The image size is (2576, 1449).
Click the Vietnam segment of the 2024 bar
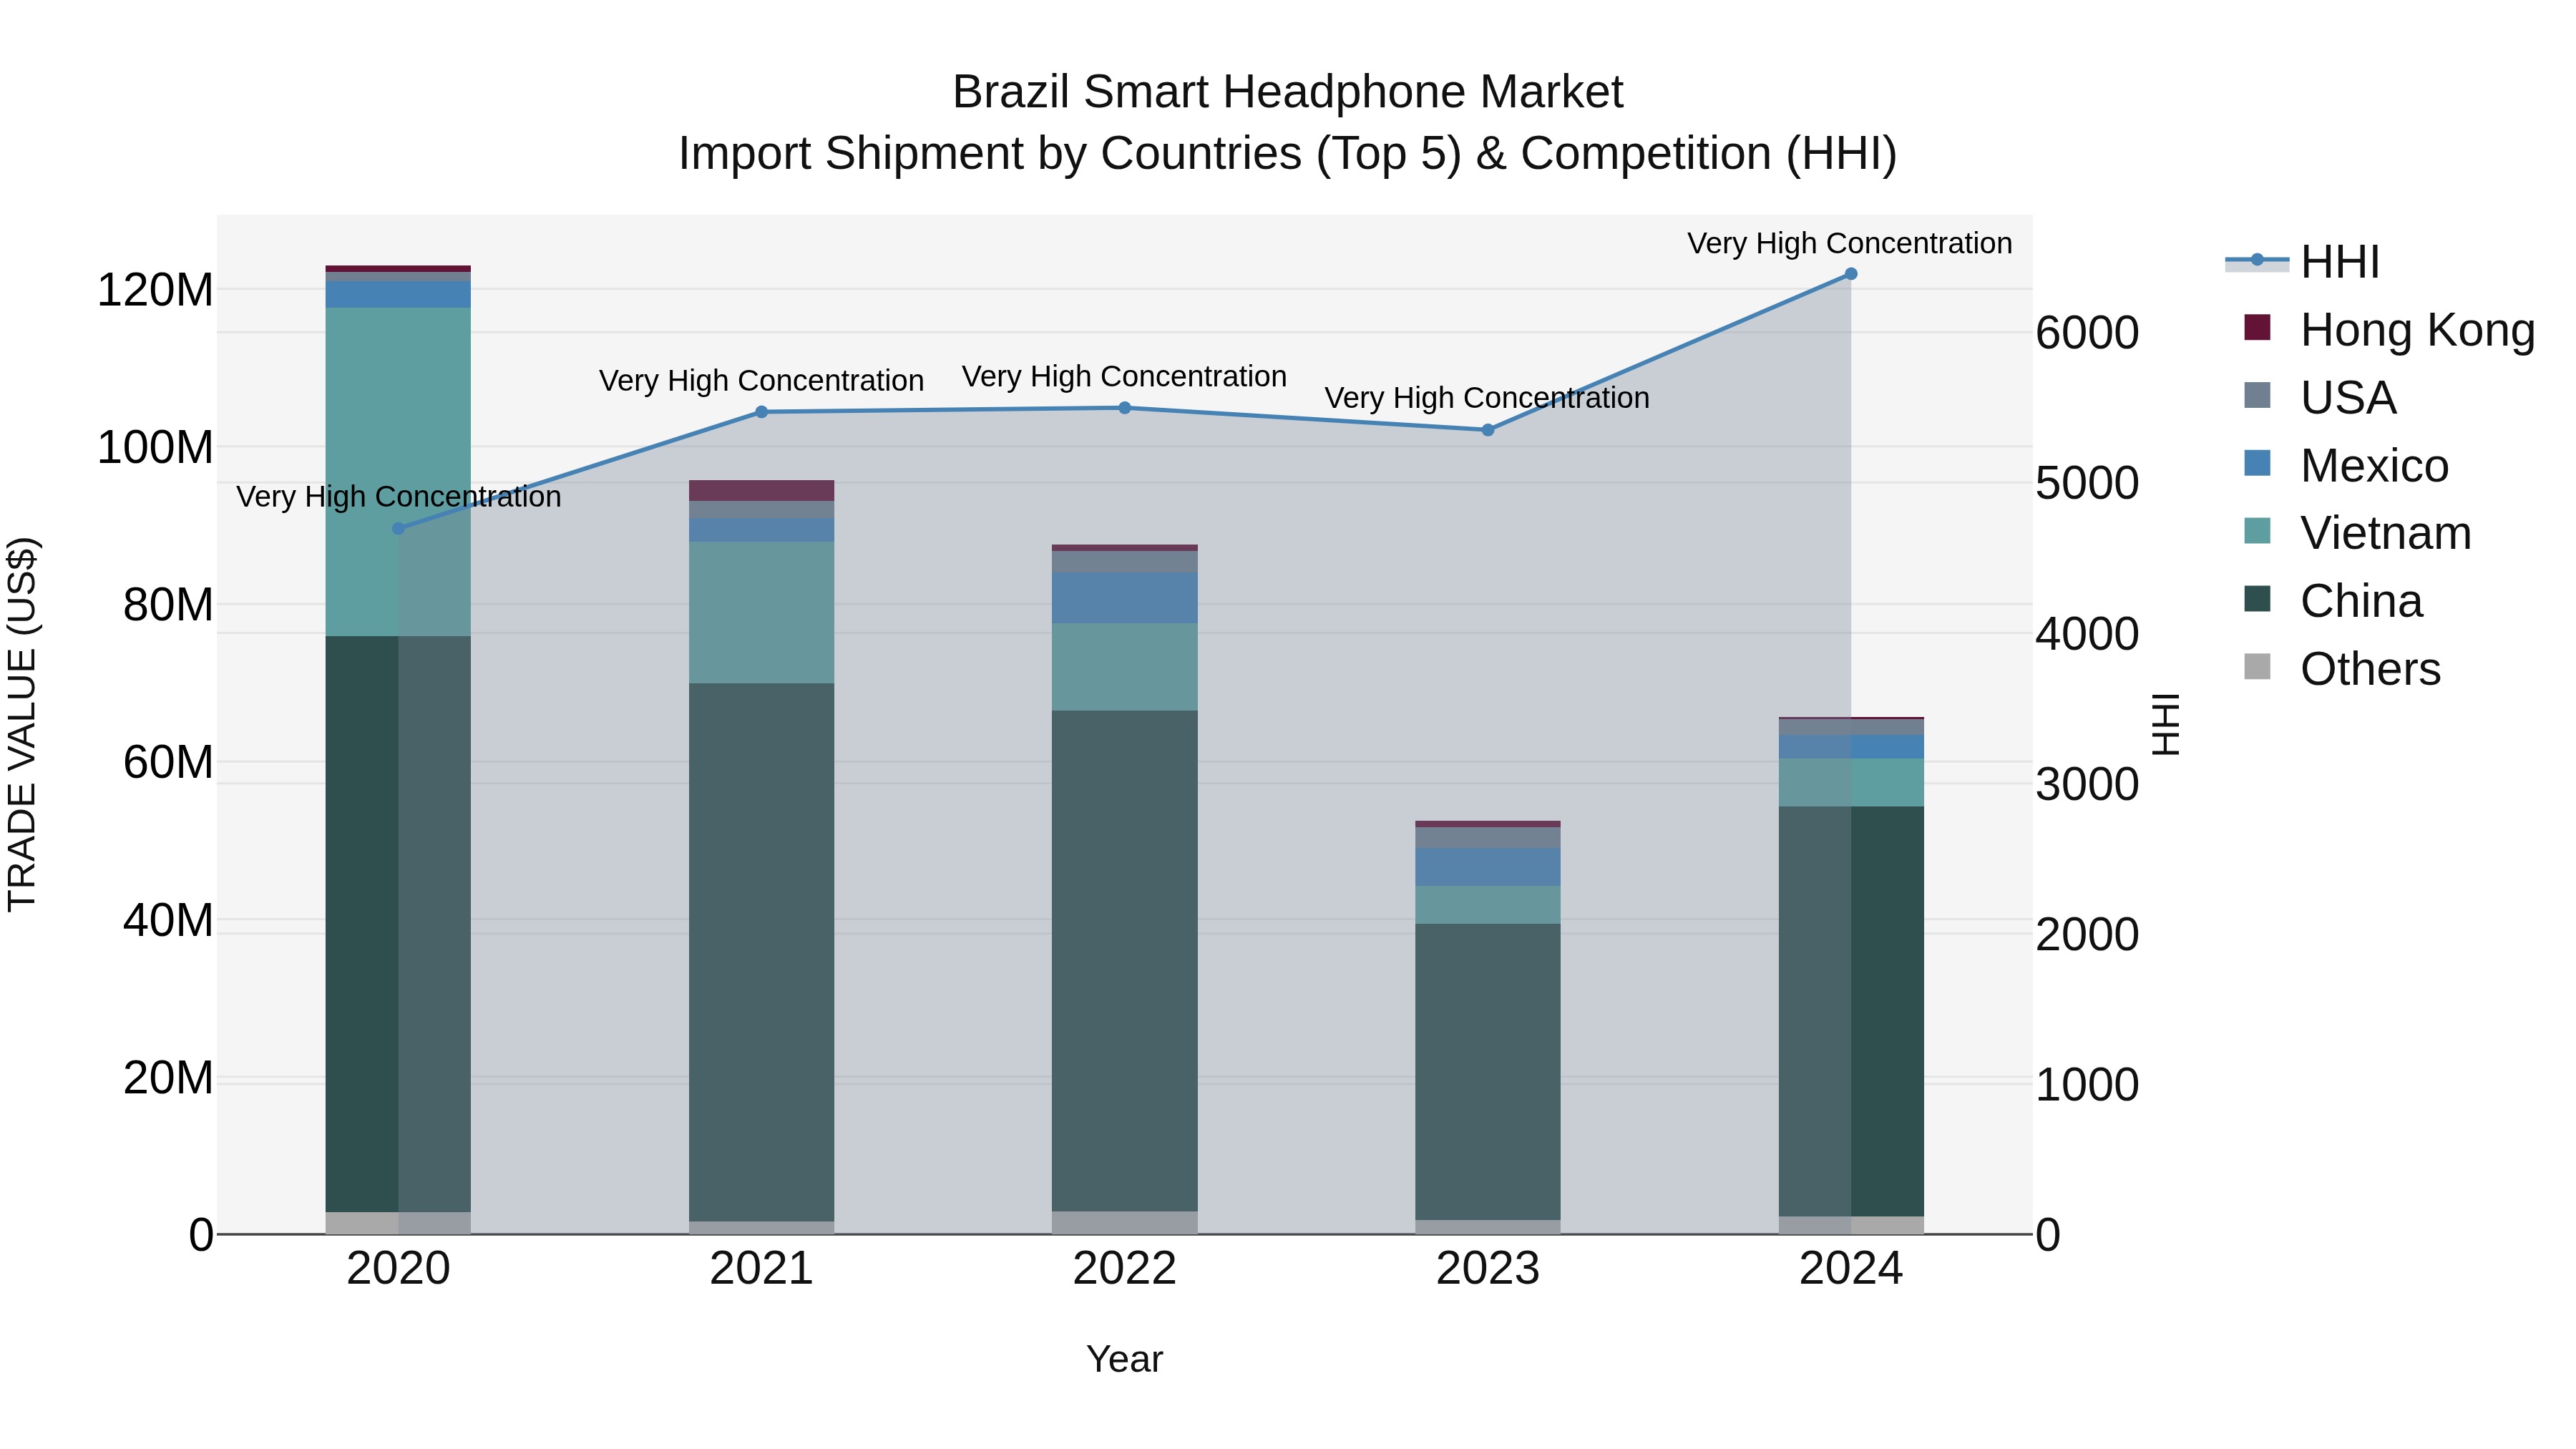coord(1850,783)
